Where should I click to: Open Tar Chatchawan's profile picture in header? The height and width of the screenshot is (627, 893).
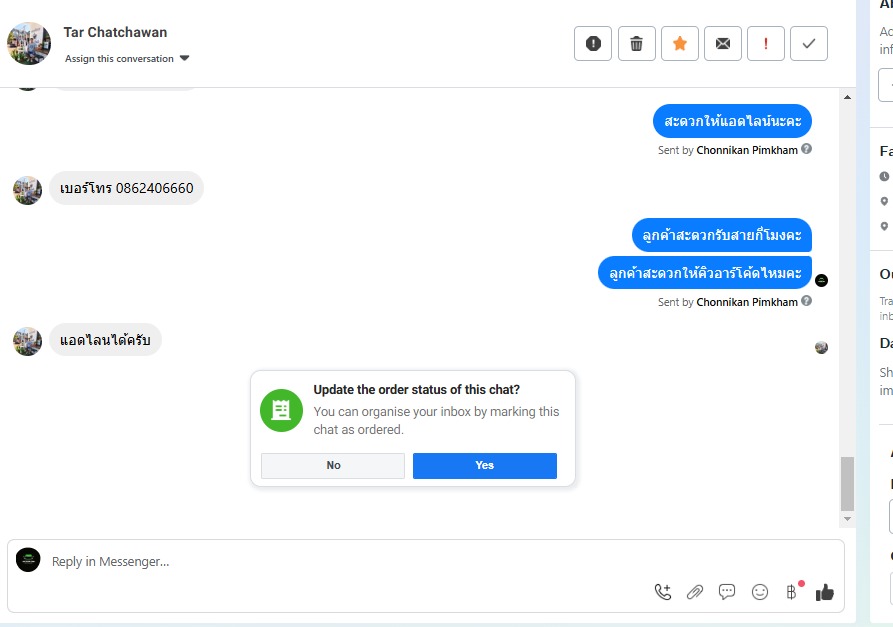28,43
